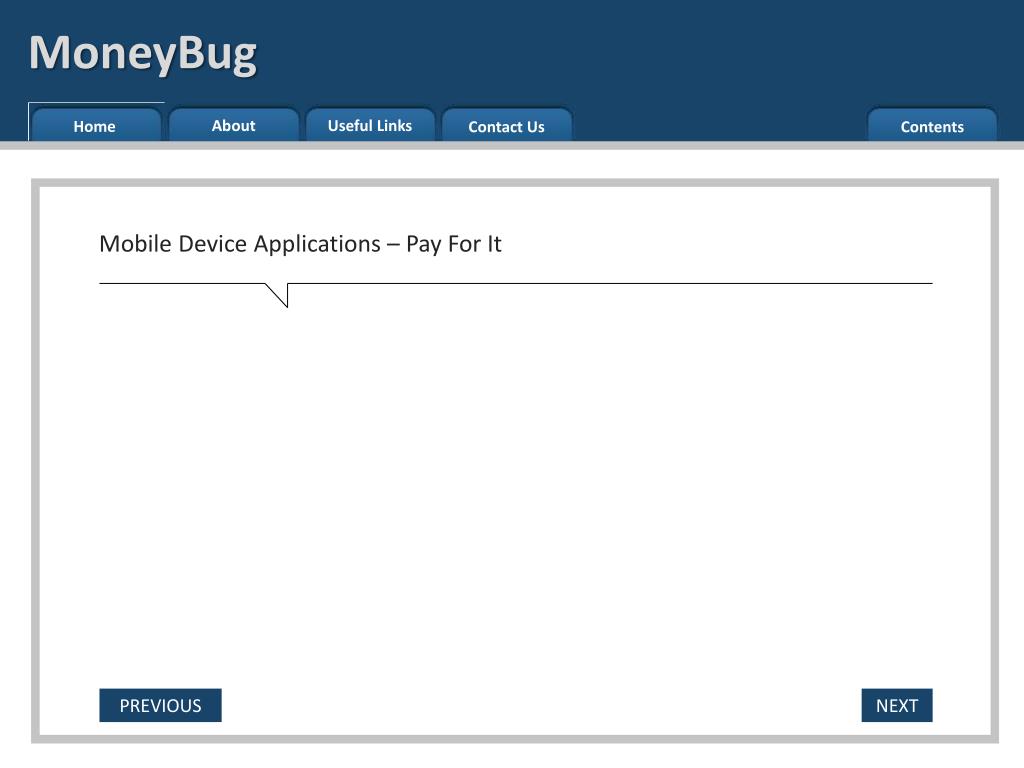This screenshot has height=768, width=1024.
Task: Switch to the About tab
Action: tap(234, 125)
